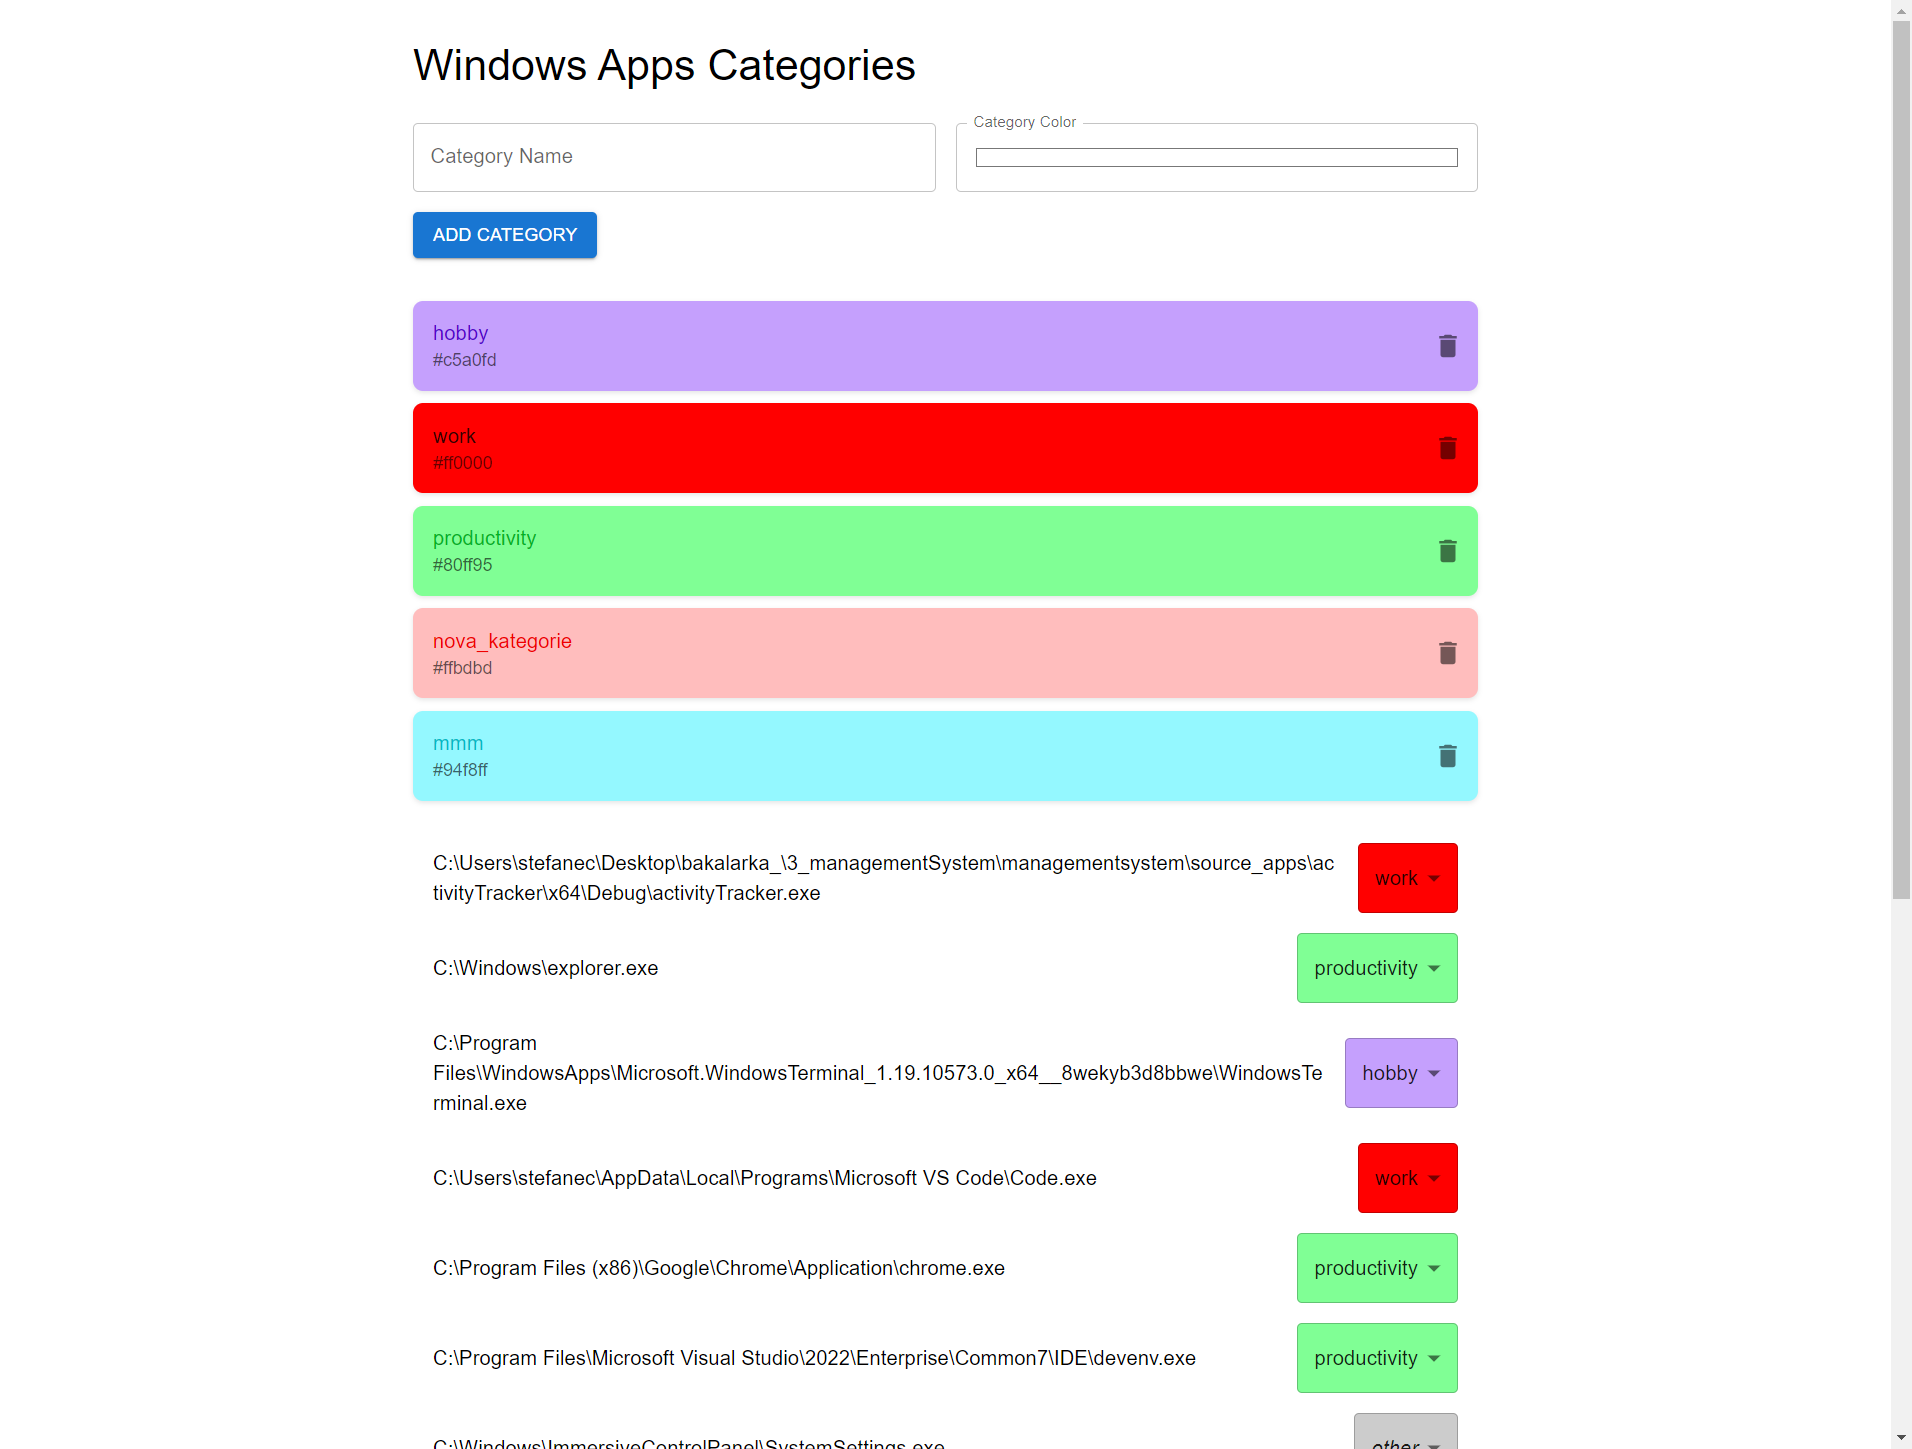Click the trash icon on productivity row
The height and width of the screenshot is (1449, 1912).
1447,551
